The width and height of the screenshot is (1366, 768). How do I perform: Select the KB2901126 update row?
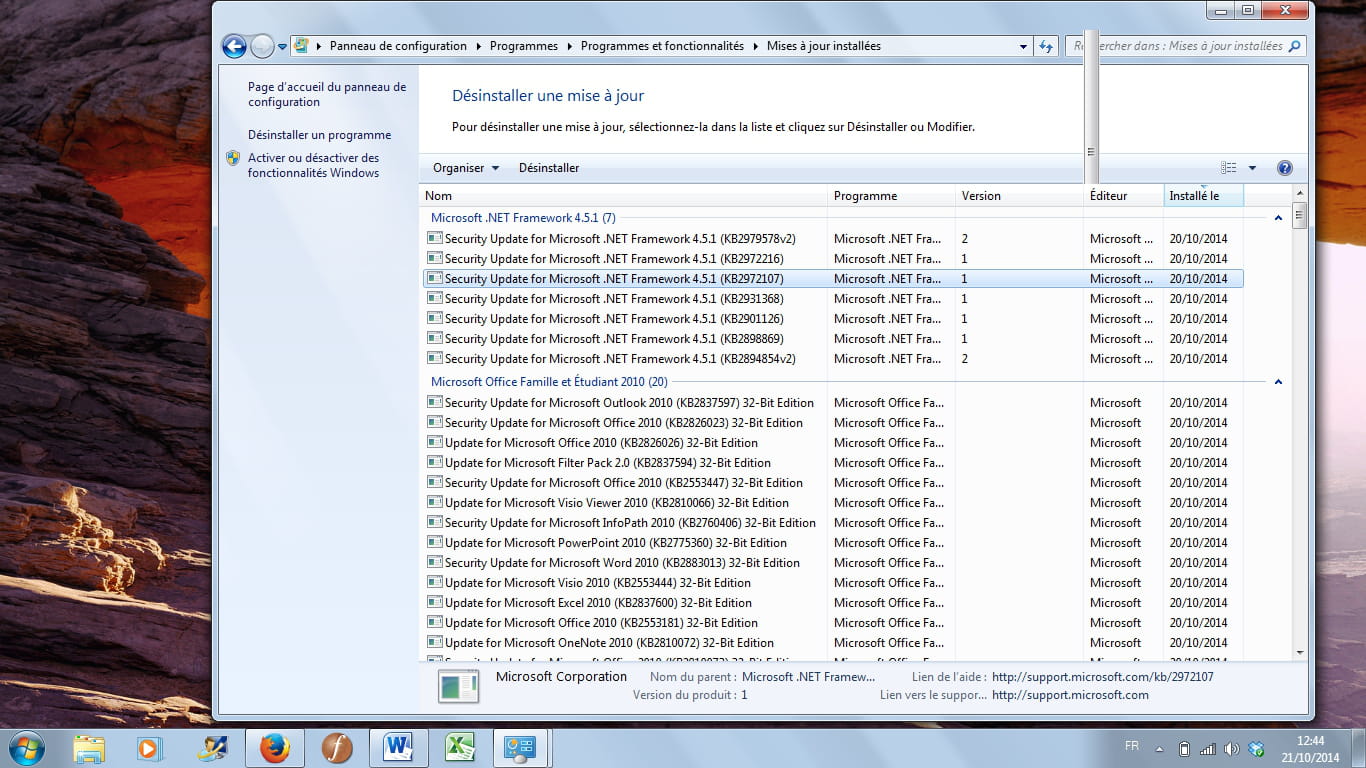[x=833, y=318]
